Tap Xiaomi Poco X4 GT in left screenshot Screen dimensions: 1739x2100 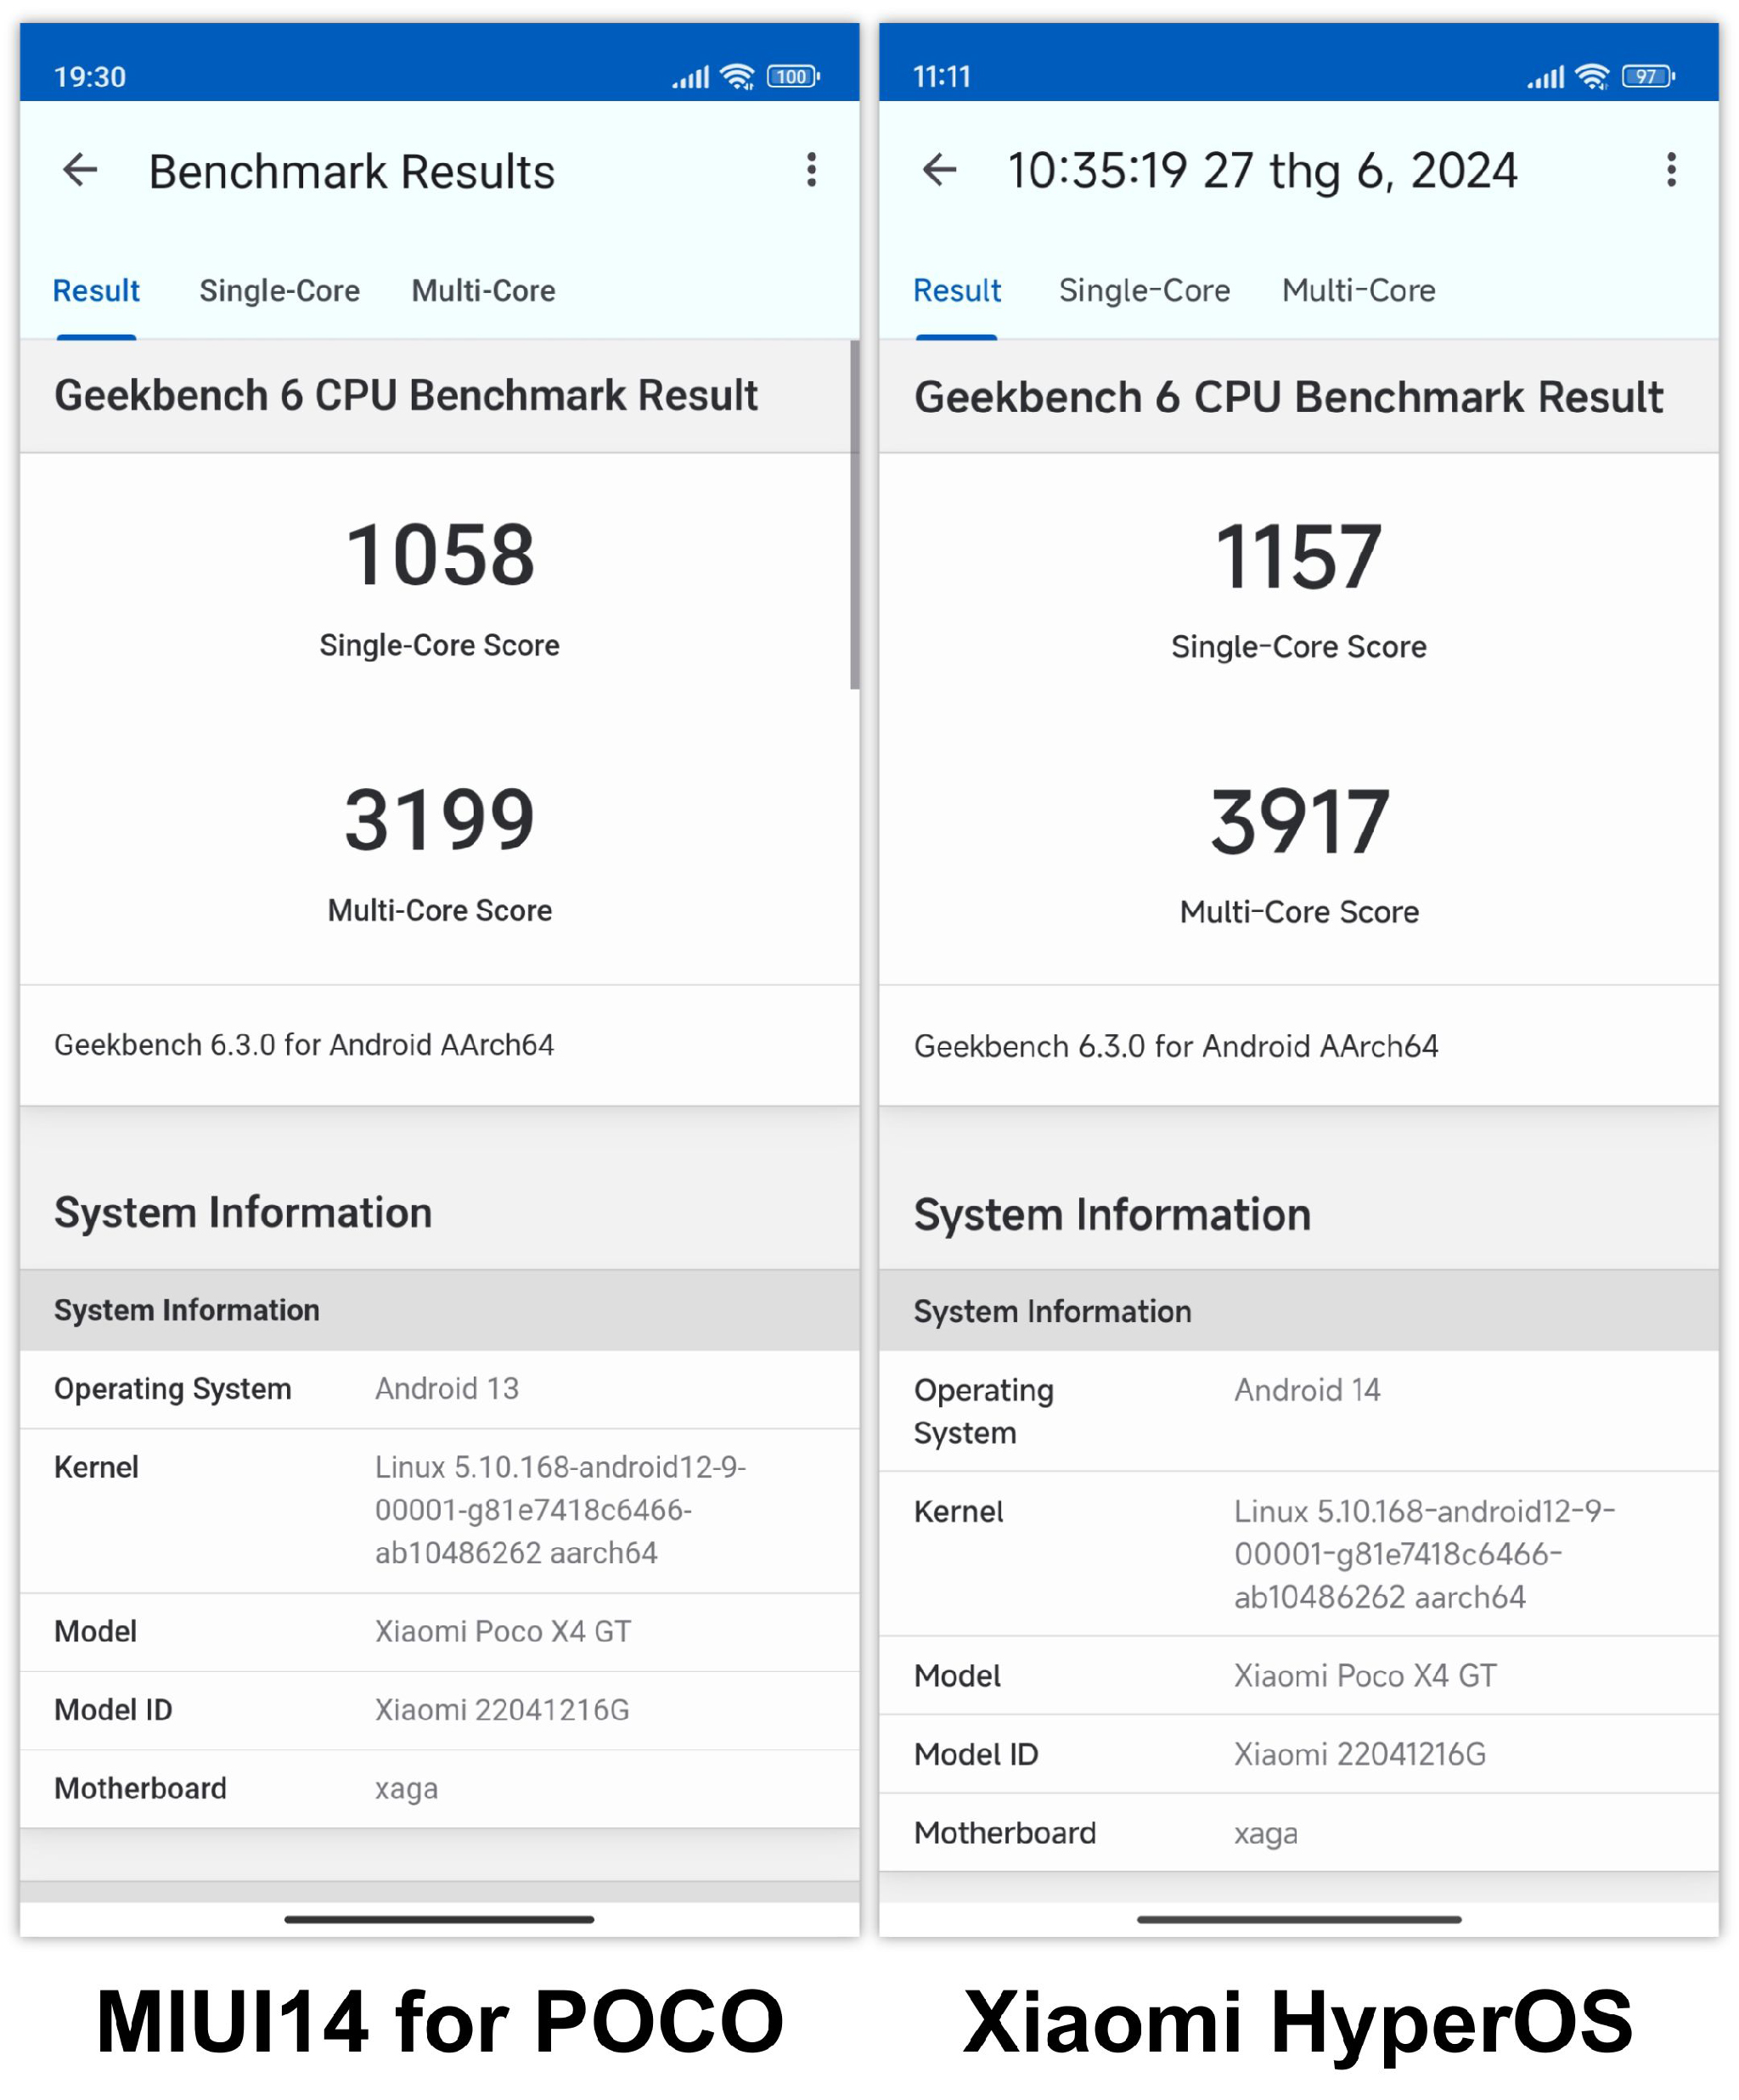pos(503,1631)
